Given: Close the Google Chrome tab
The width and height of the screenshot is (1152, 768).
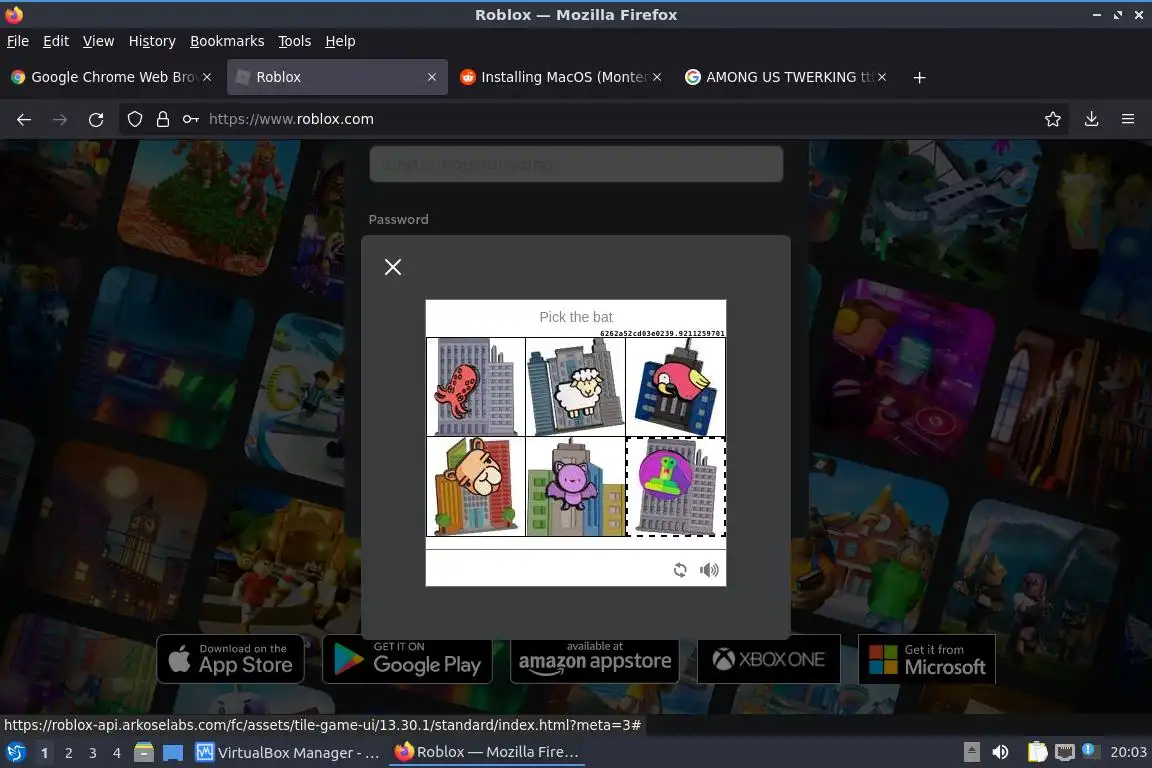Looking at the screenshot, I should tap(207, 77).
